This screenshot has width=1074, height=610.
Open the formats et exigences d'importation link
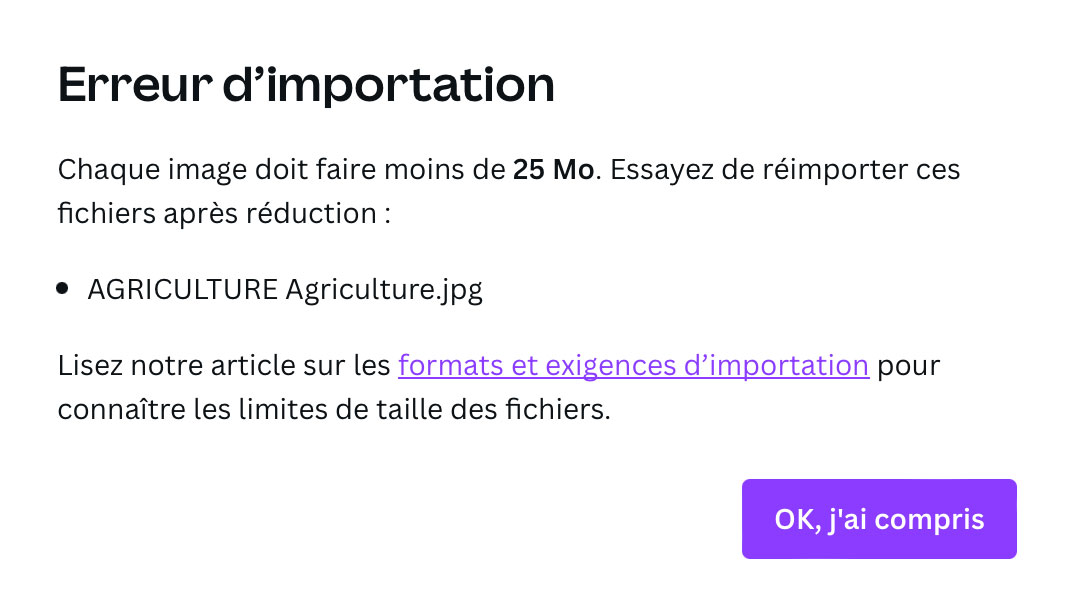pos(632,366)
